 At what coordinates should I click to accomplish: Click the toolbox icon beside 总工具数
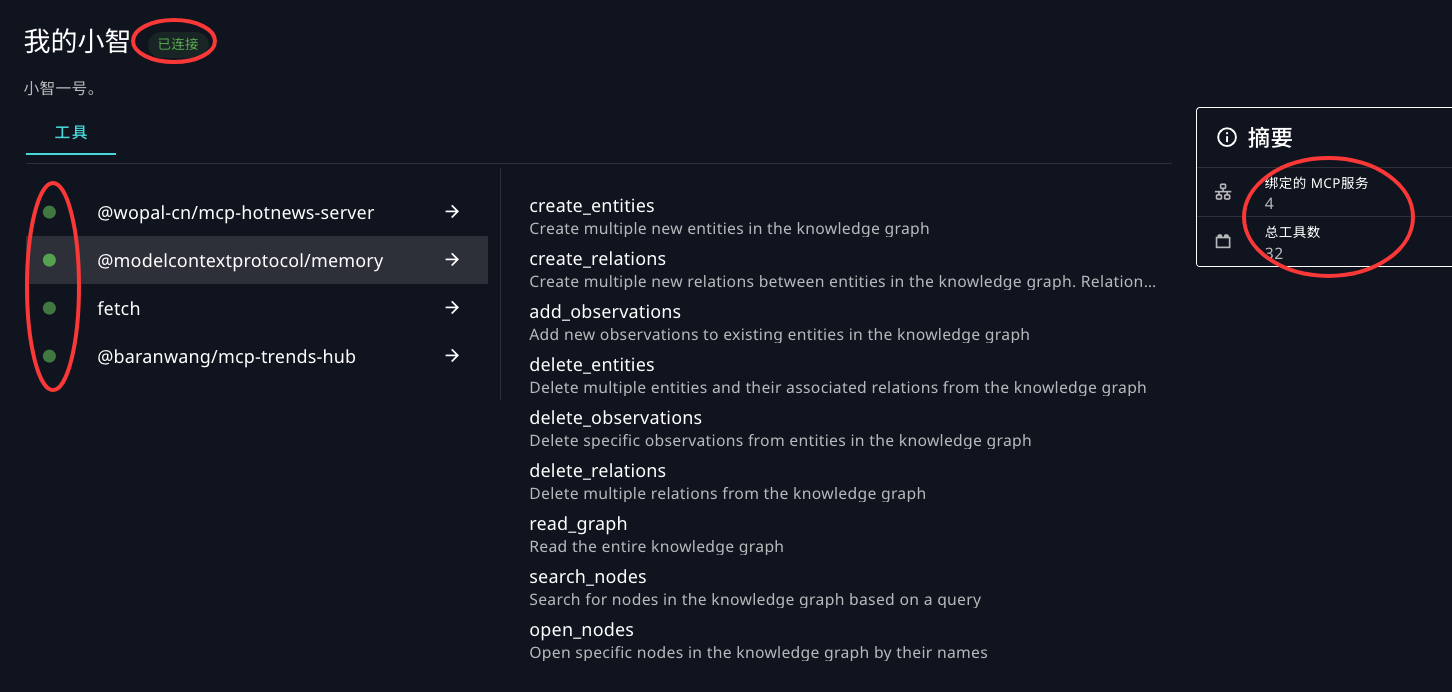[1223, 241]
